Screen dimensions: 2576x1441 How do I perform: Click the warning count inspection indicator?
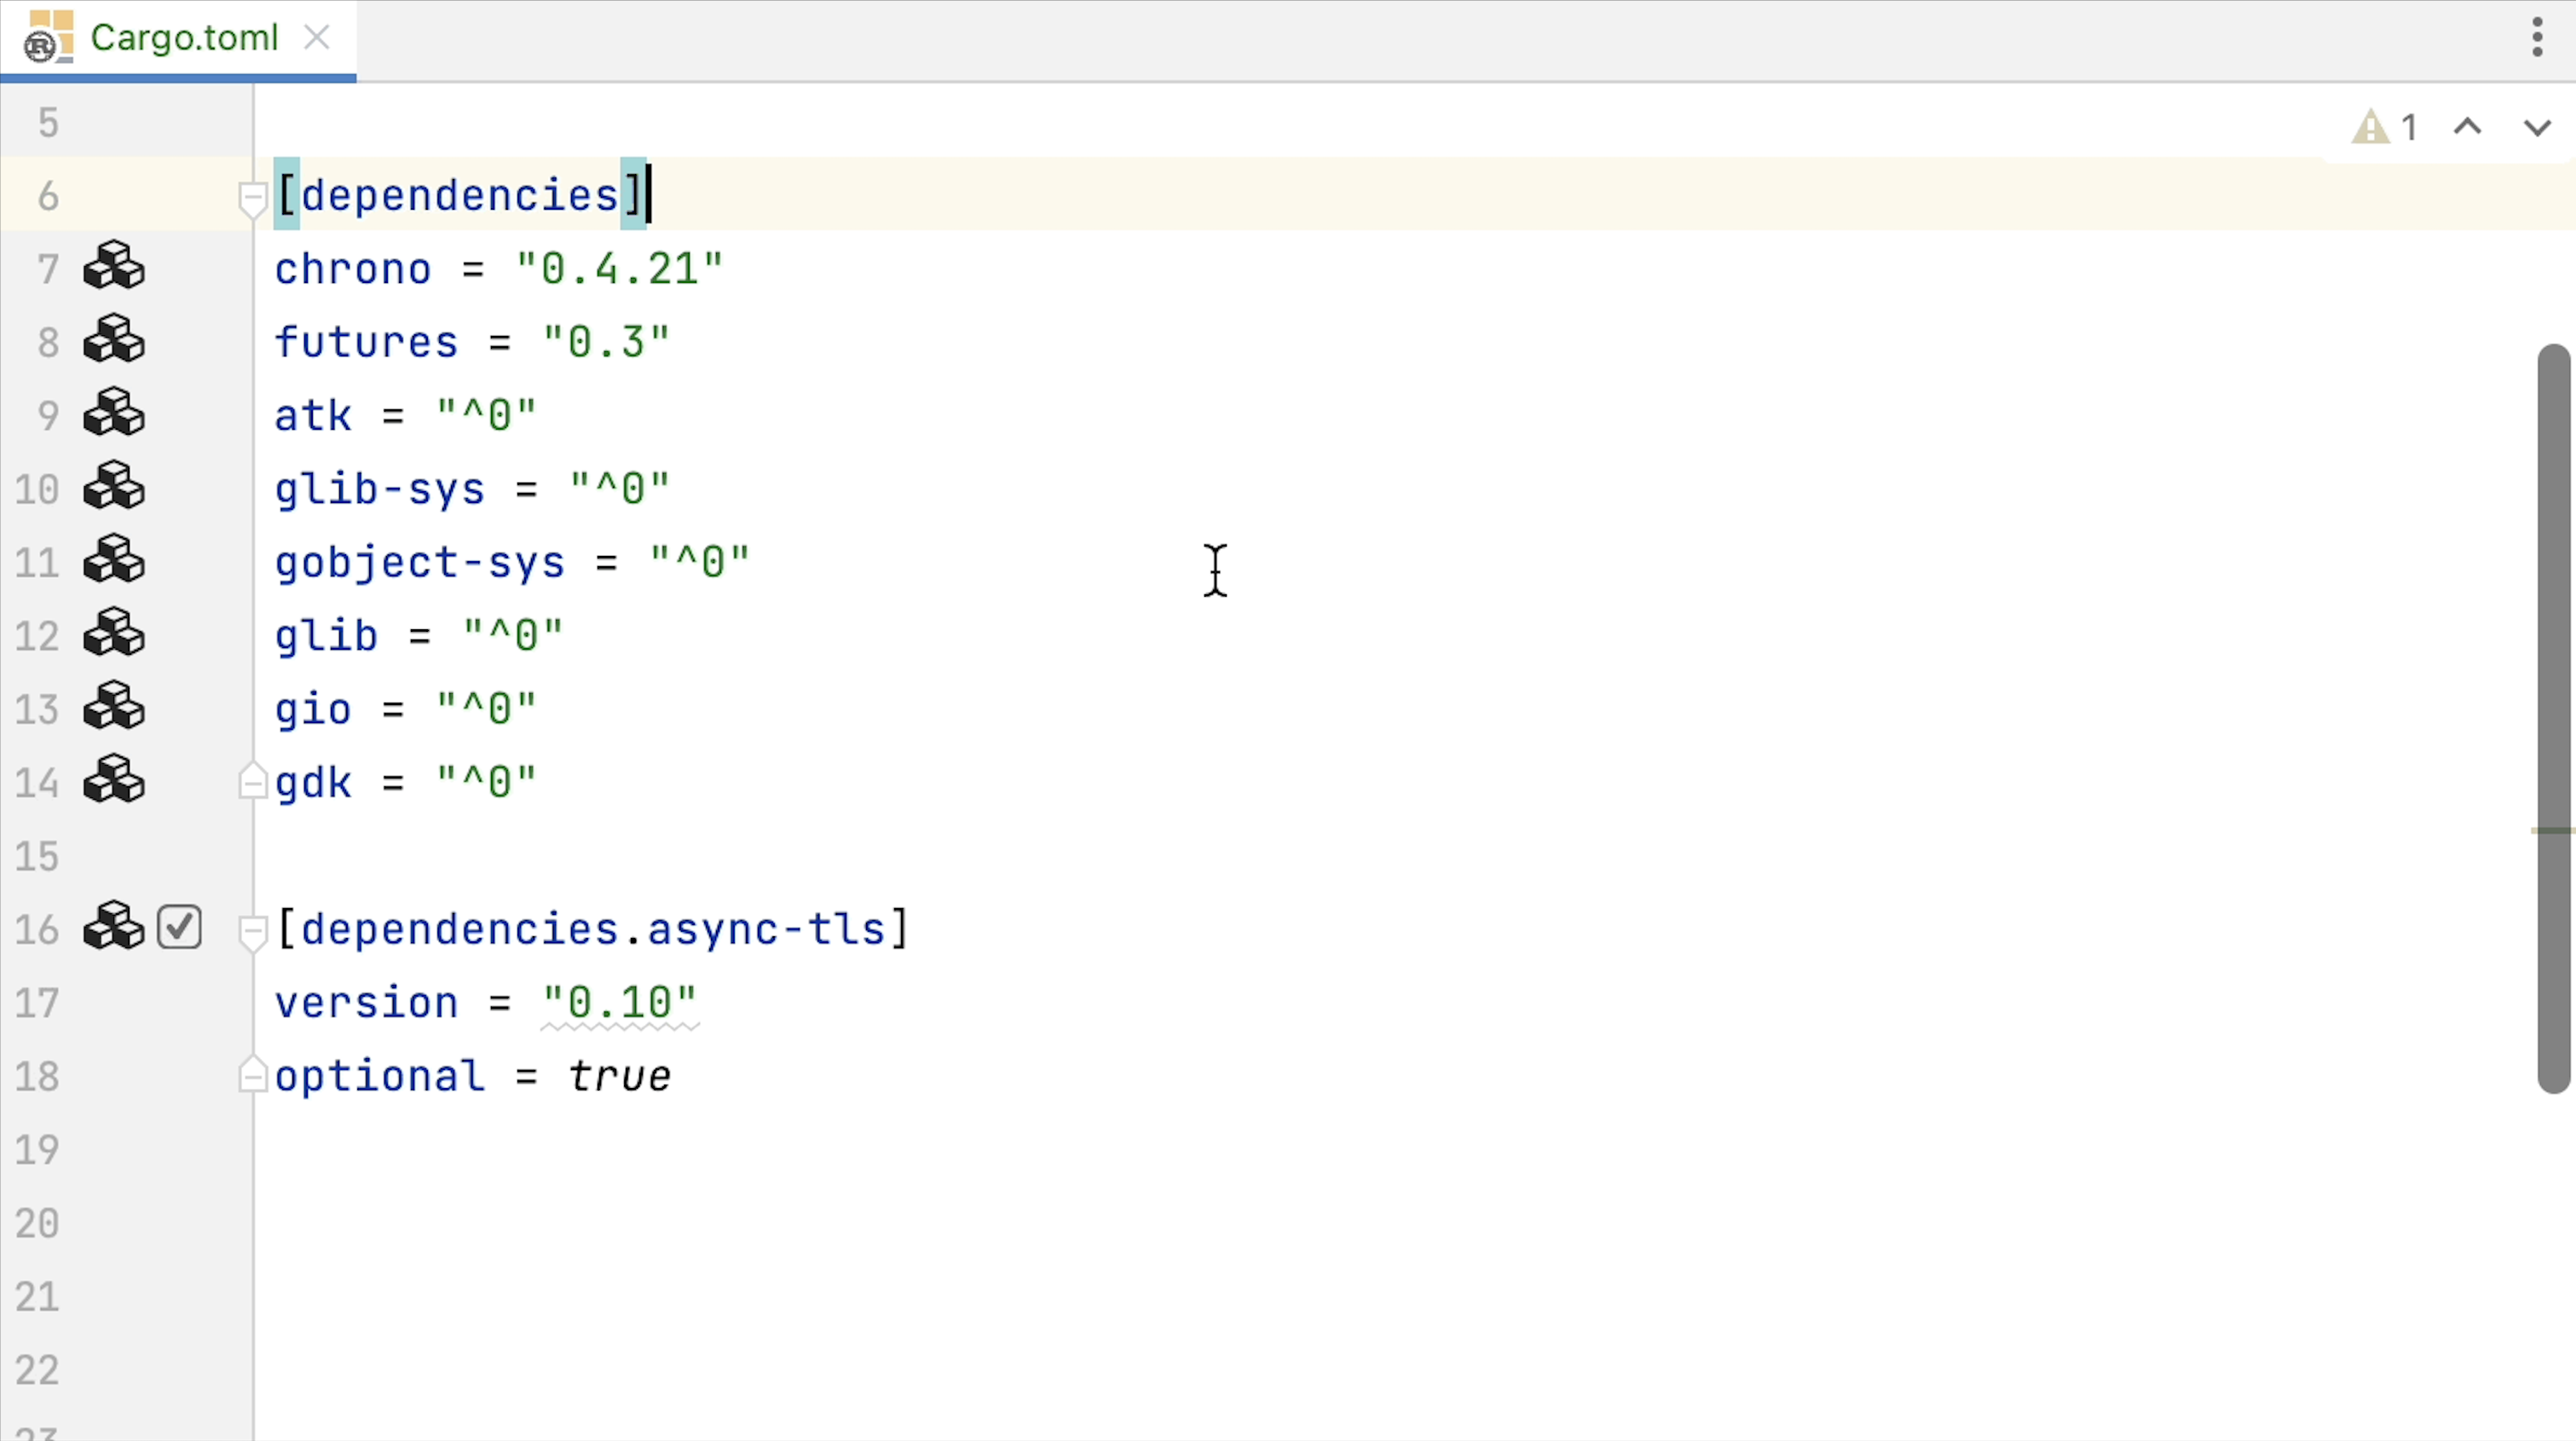coord(2386,127)
